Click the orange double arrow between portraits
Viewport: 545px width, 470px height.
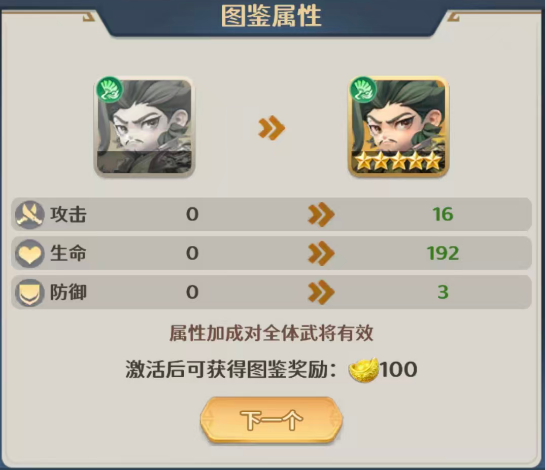click(272, 128)
